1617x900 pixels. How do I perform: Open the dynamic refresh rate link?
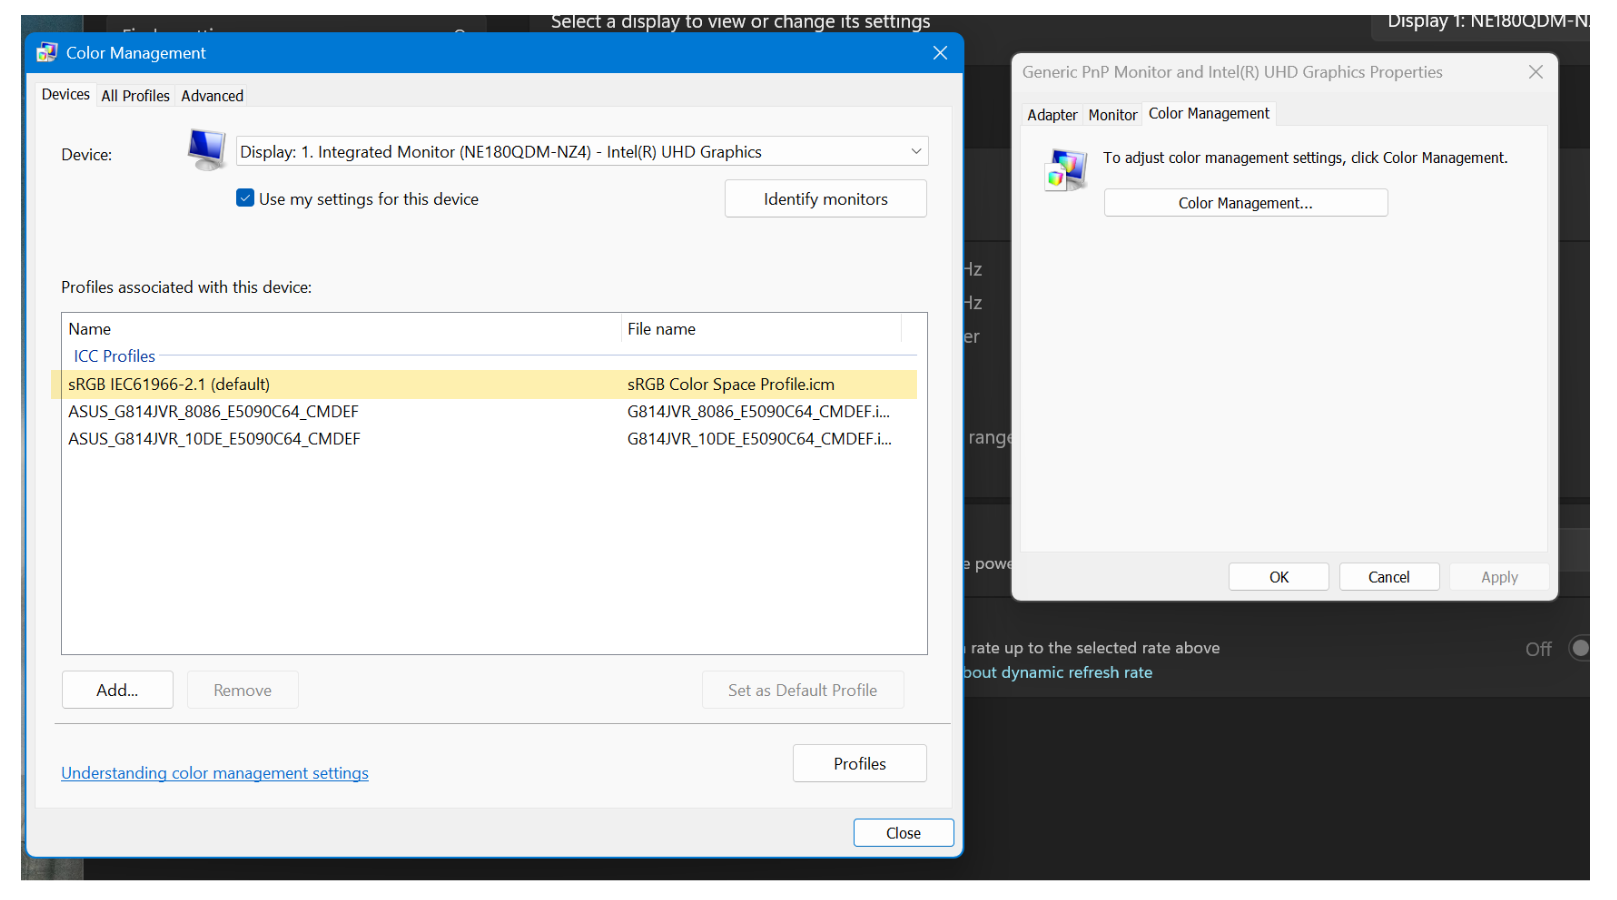[x=1058, y=673]
